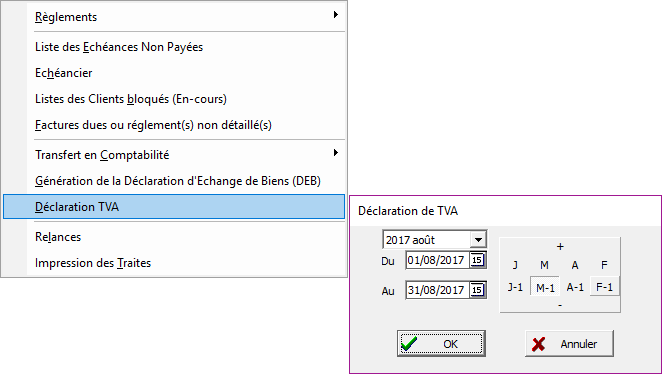
Task: Expand the 2017 août period dropdown
Action: click(x=478, y=240)
